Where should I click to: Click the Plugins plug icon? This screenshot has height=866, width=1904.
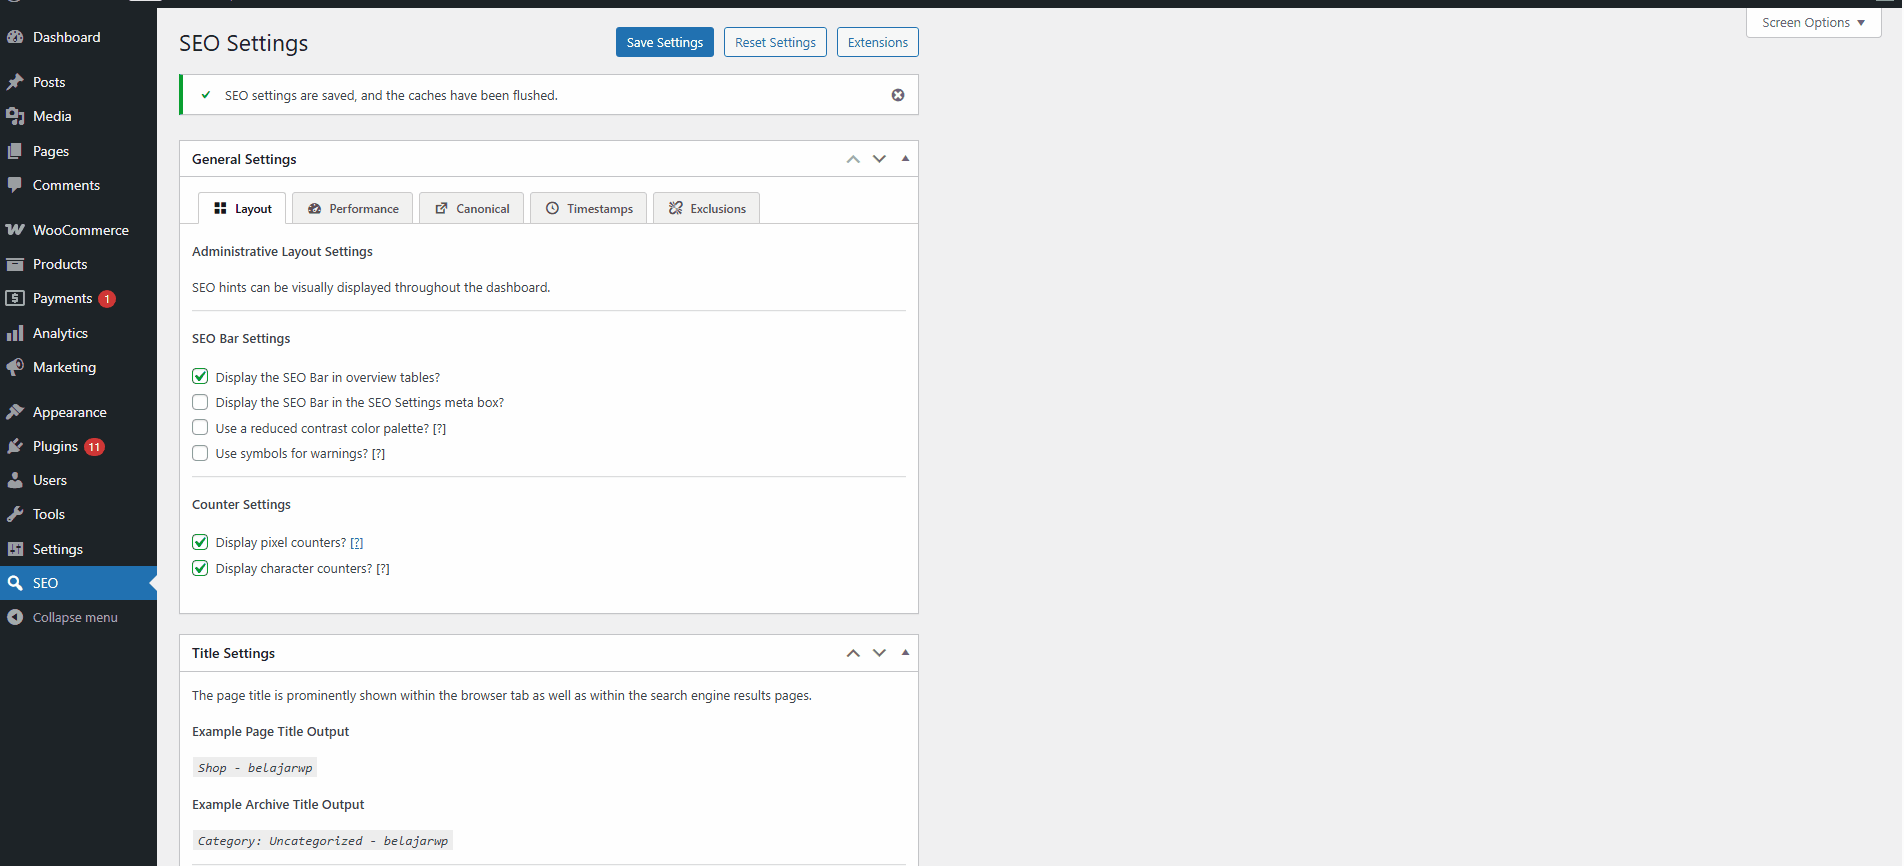point(15,447)
